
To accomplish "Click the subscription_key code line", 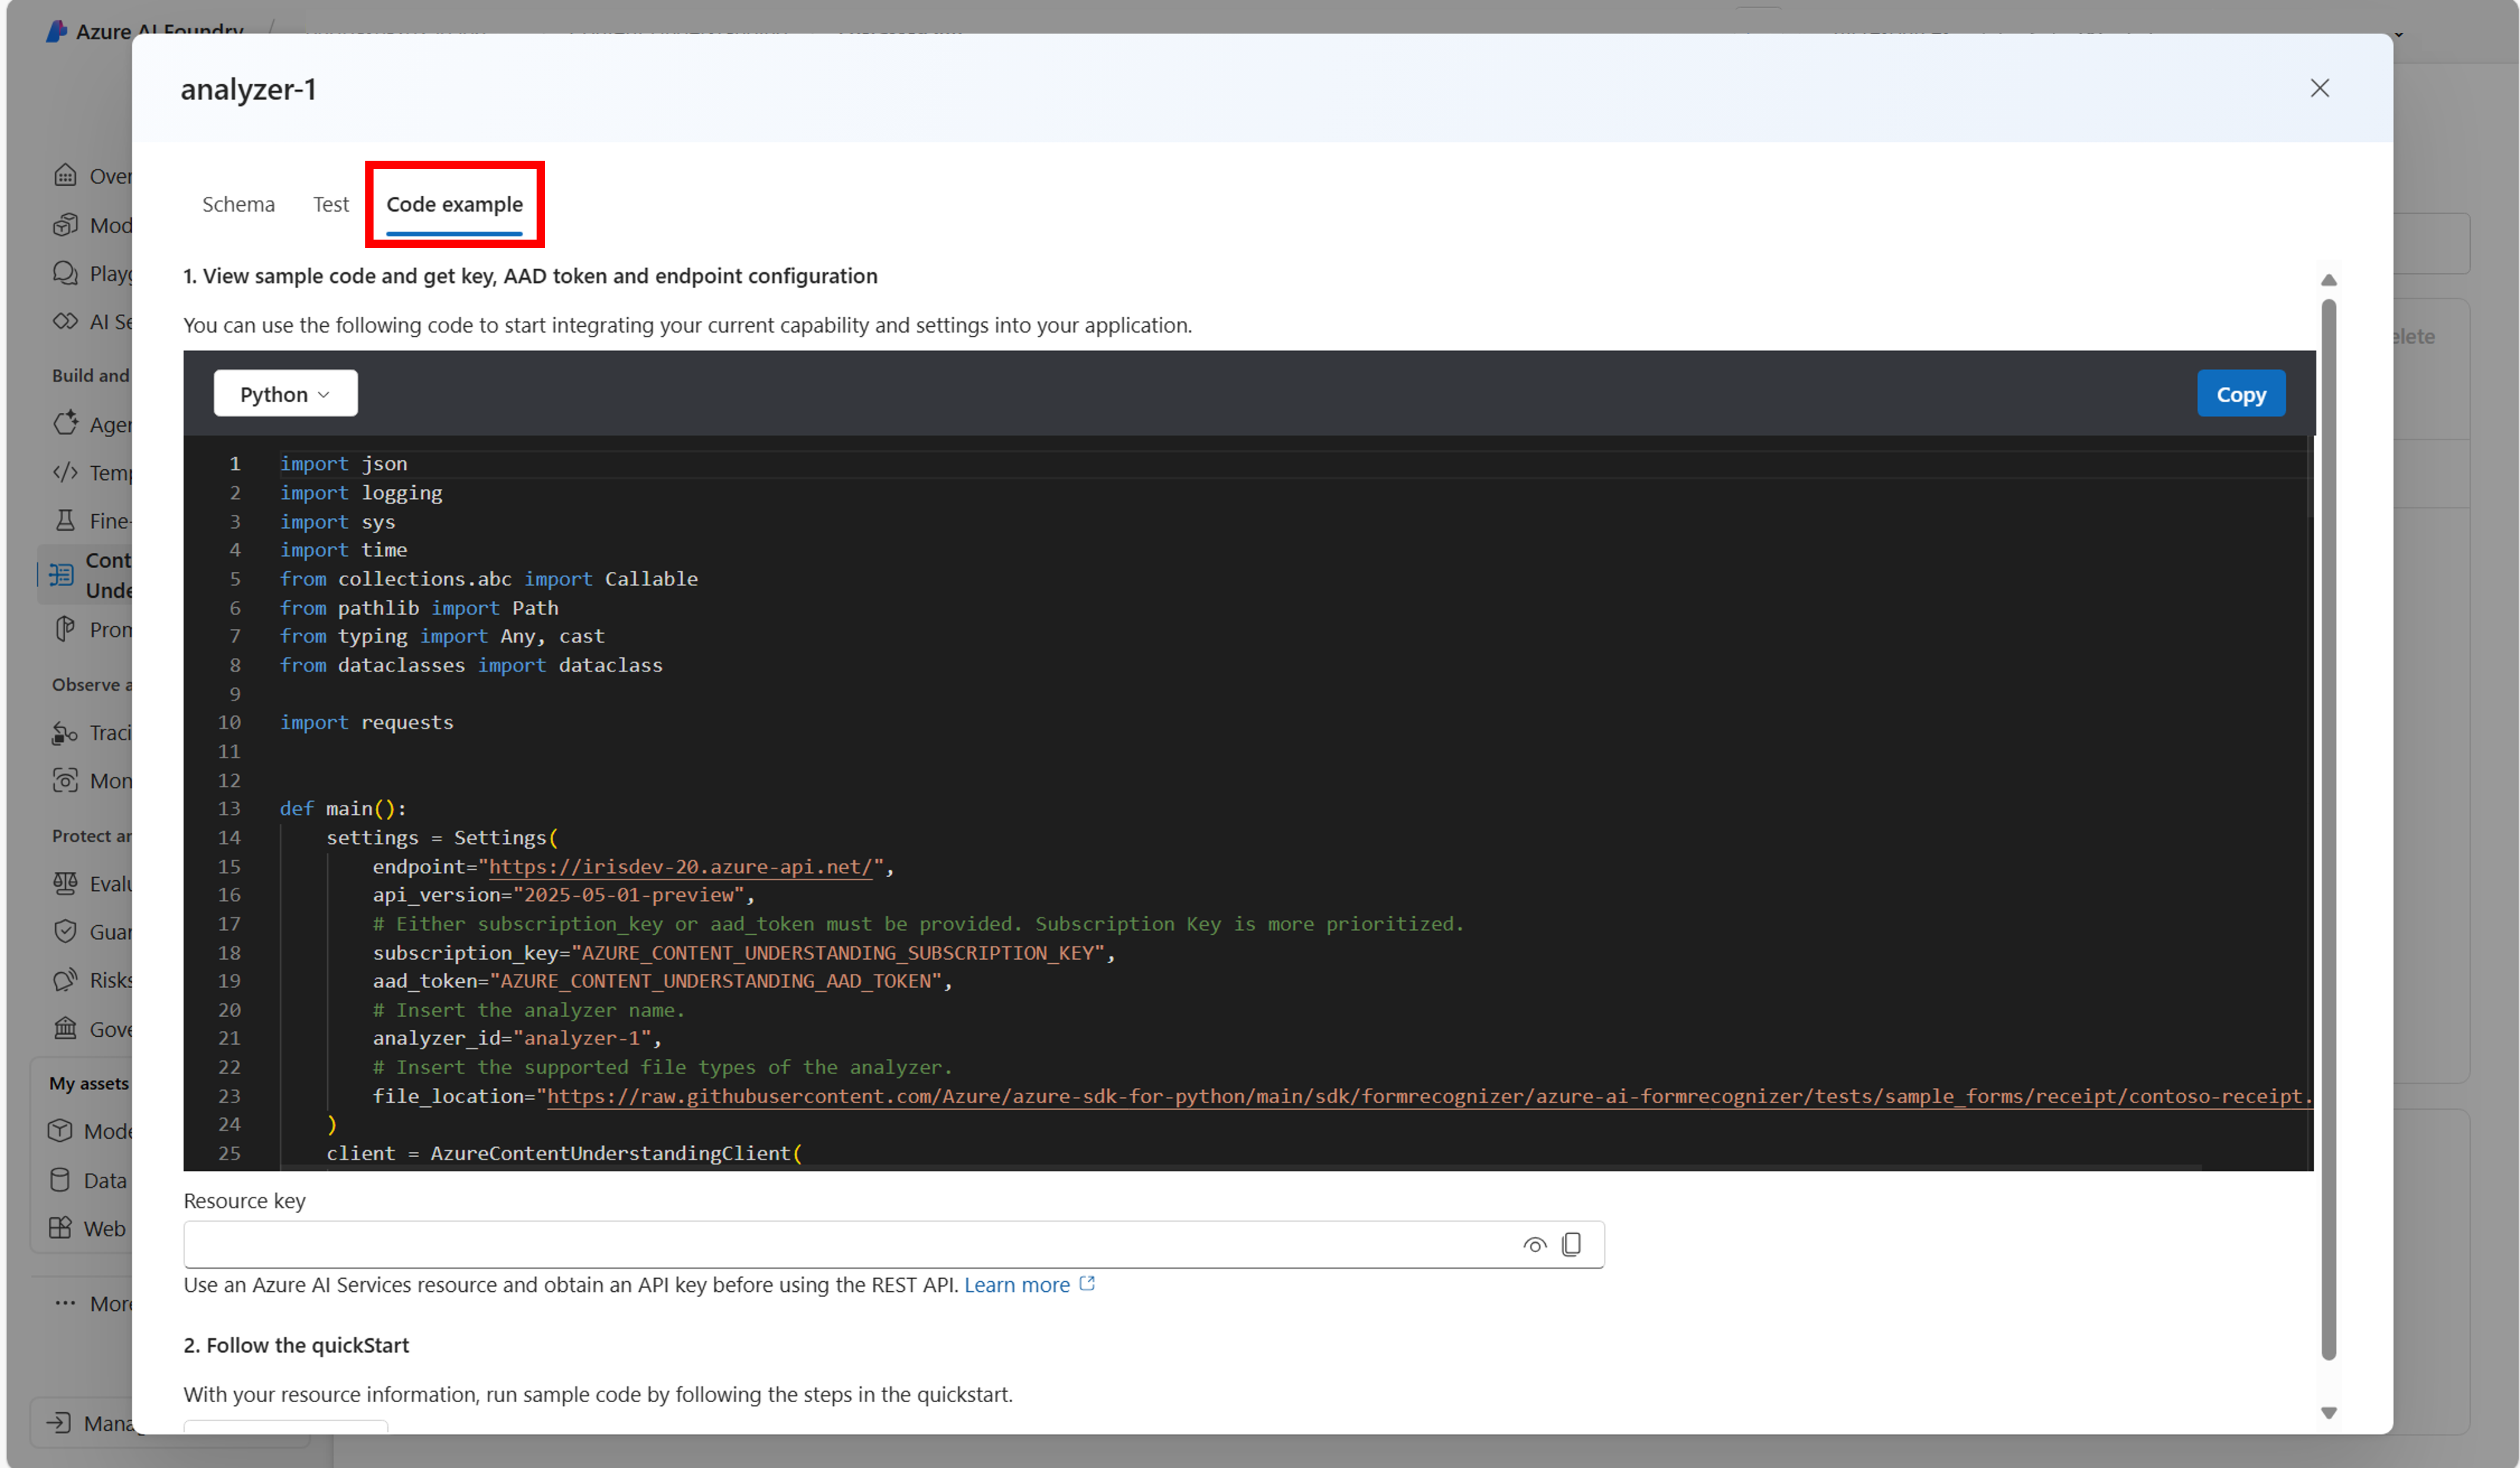I will 743,953.
